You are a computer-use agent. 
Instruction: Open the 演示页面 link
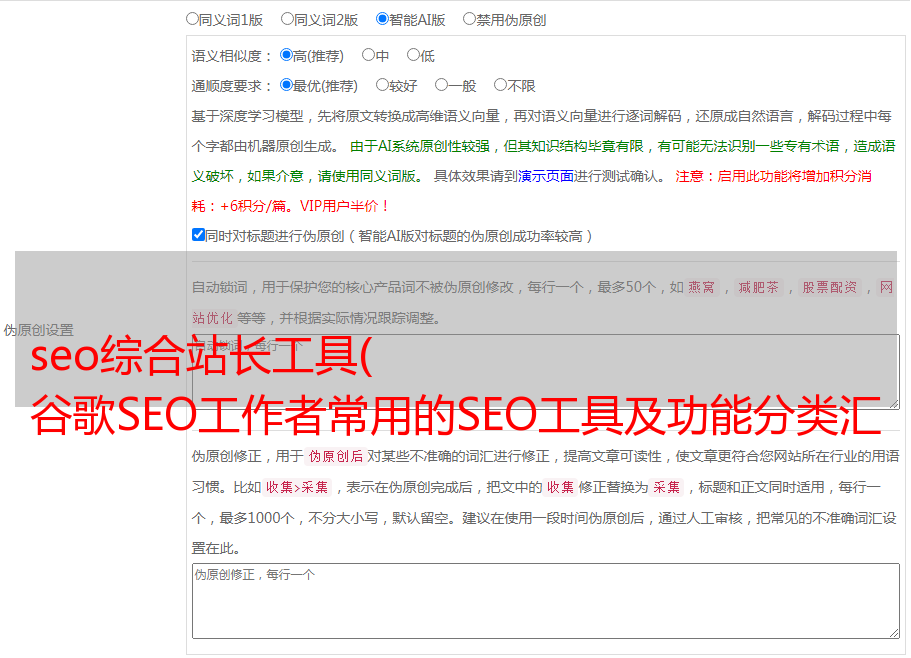pyautogui.click(x=546, y=176)
